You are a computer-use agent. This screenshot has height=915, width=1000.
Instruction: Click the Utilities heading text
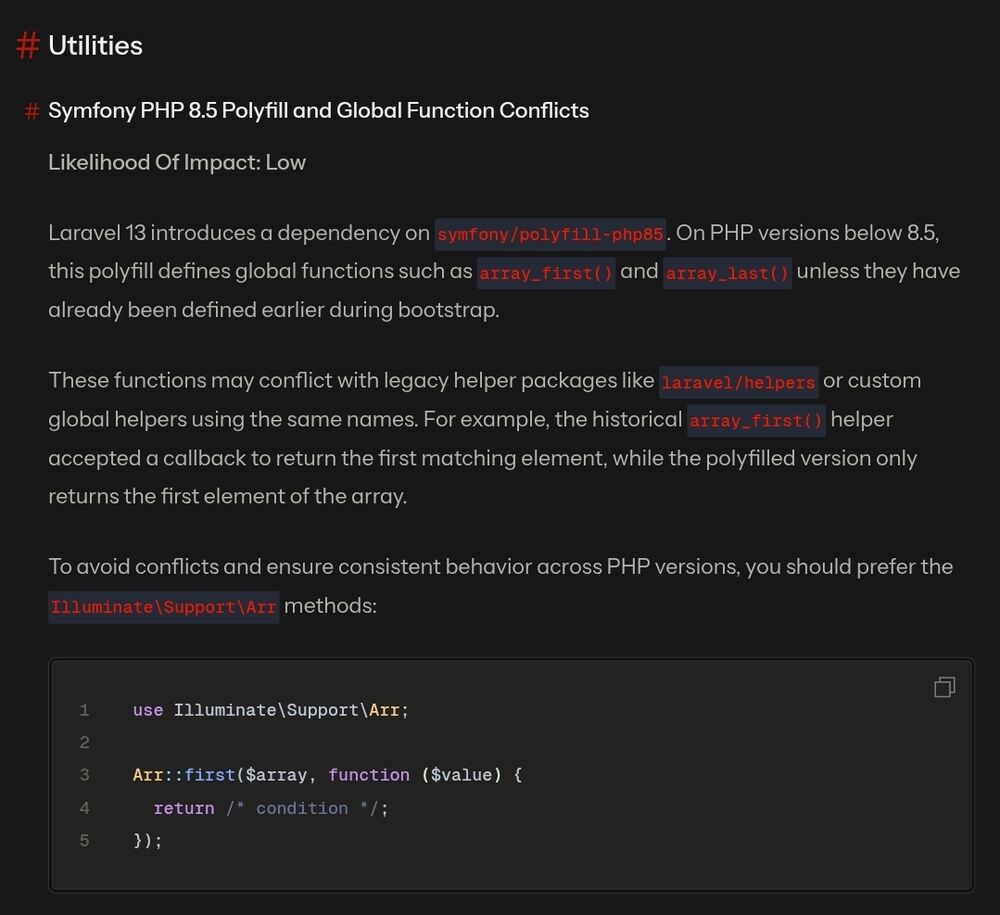click(x=95, y=46)
